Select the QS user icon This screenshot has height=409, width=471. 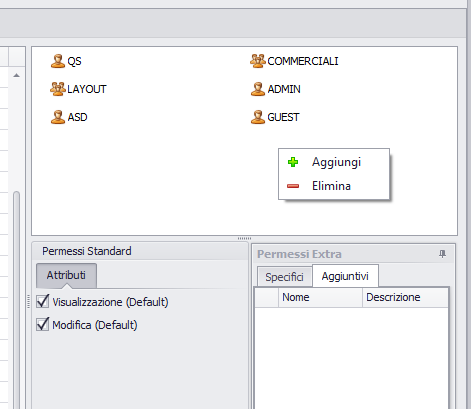(x=58, y=61)
